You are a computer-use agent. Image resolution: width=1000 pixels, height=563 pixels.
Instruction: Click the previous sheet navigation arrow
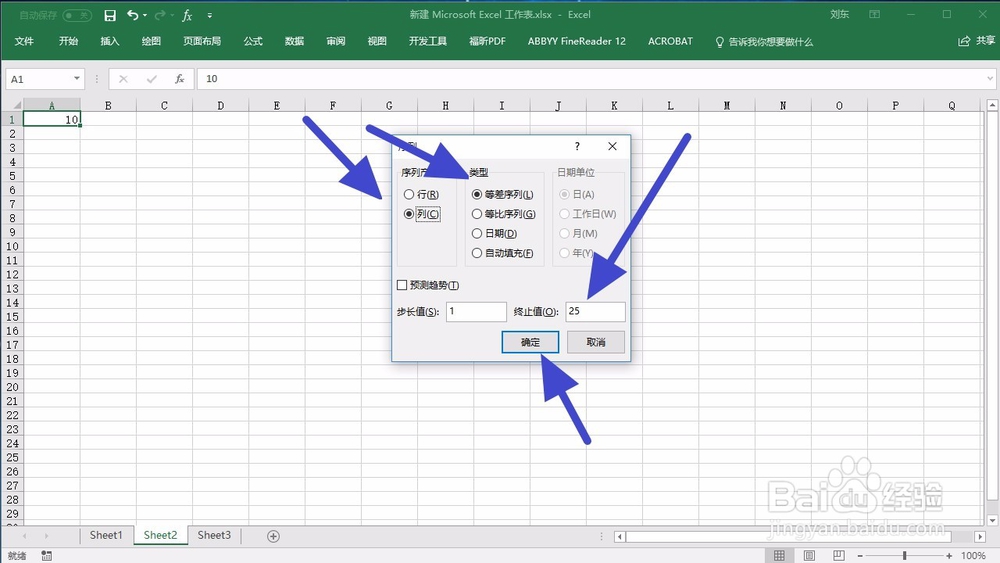pos(25,536)
